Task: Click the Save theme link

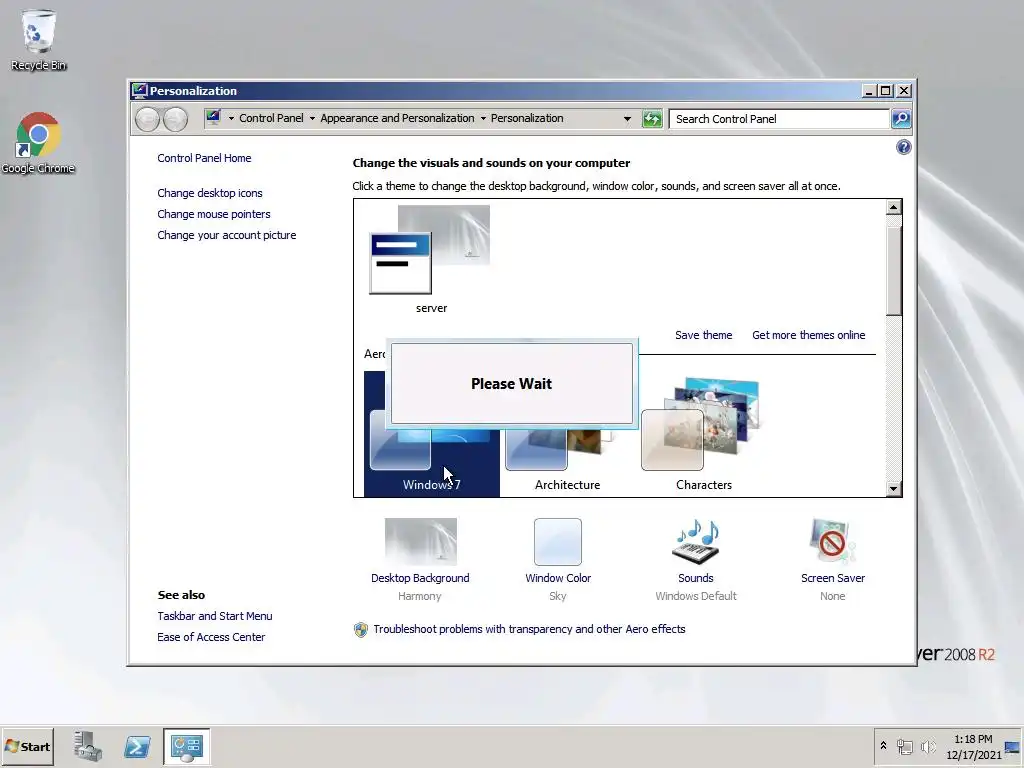Action: (703, 335)
